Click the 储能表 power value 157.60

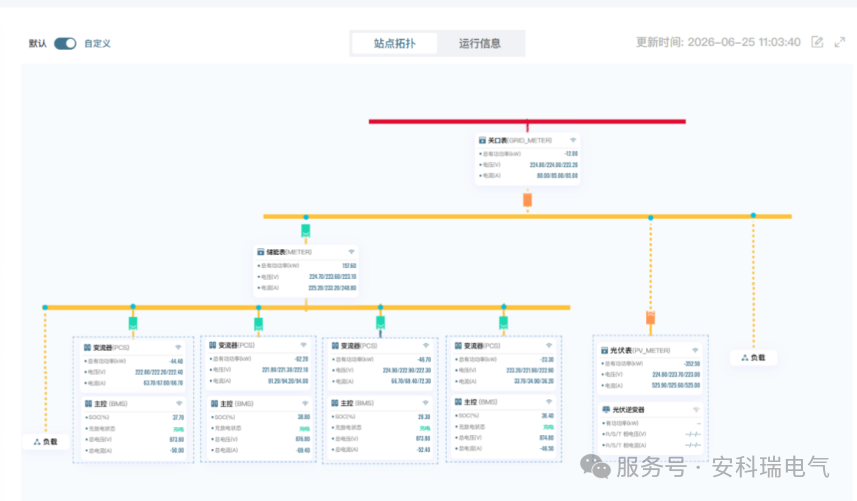click(349, 266)
